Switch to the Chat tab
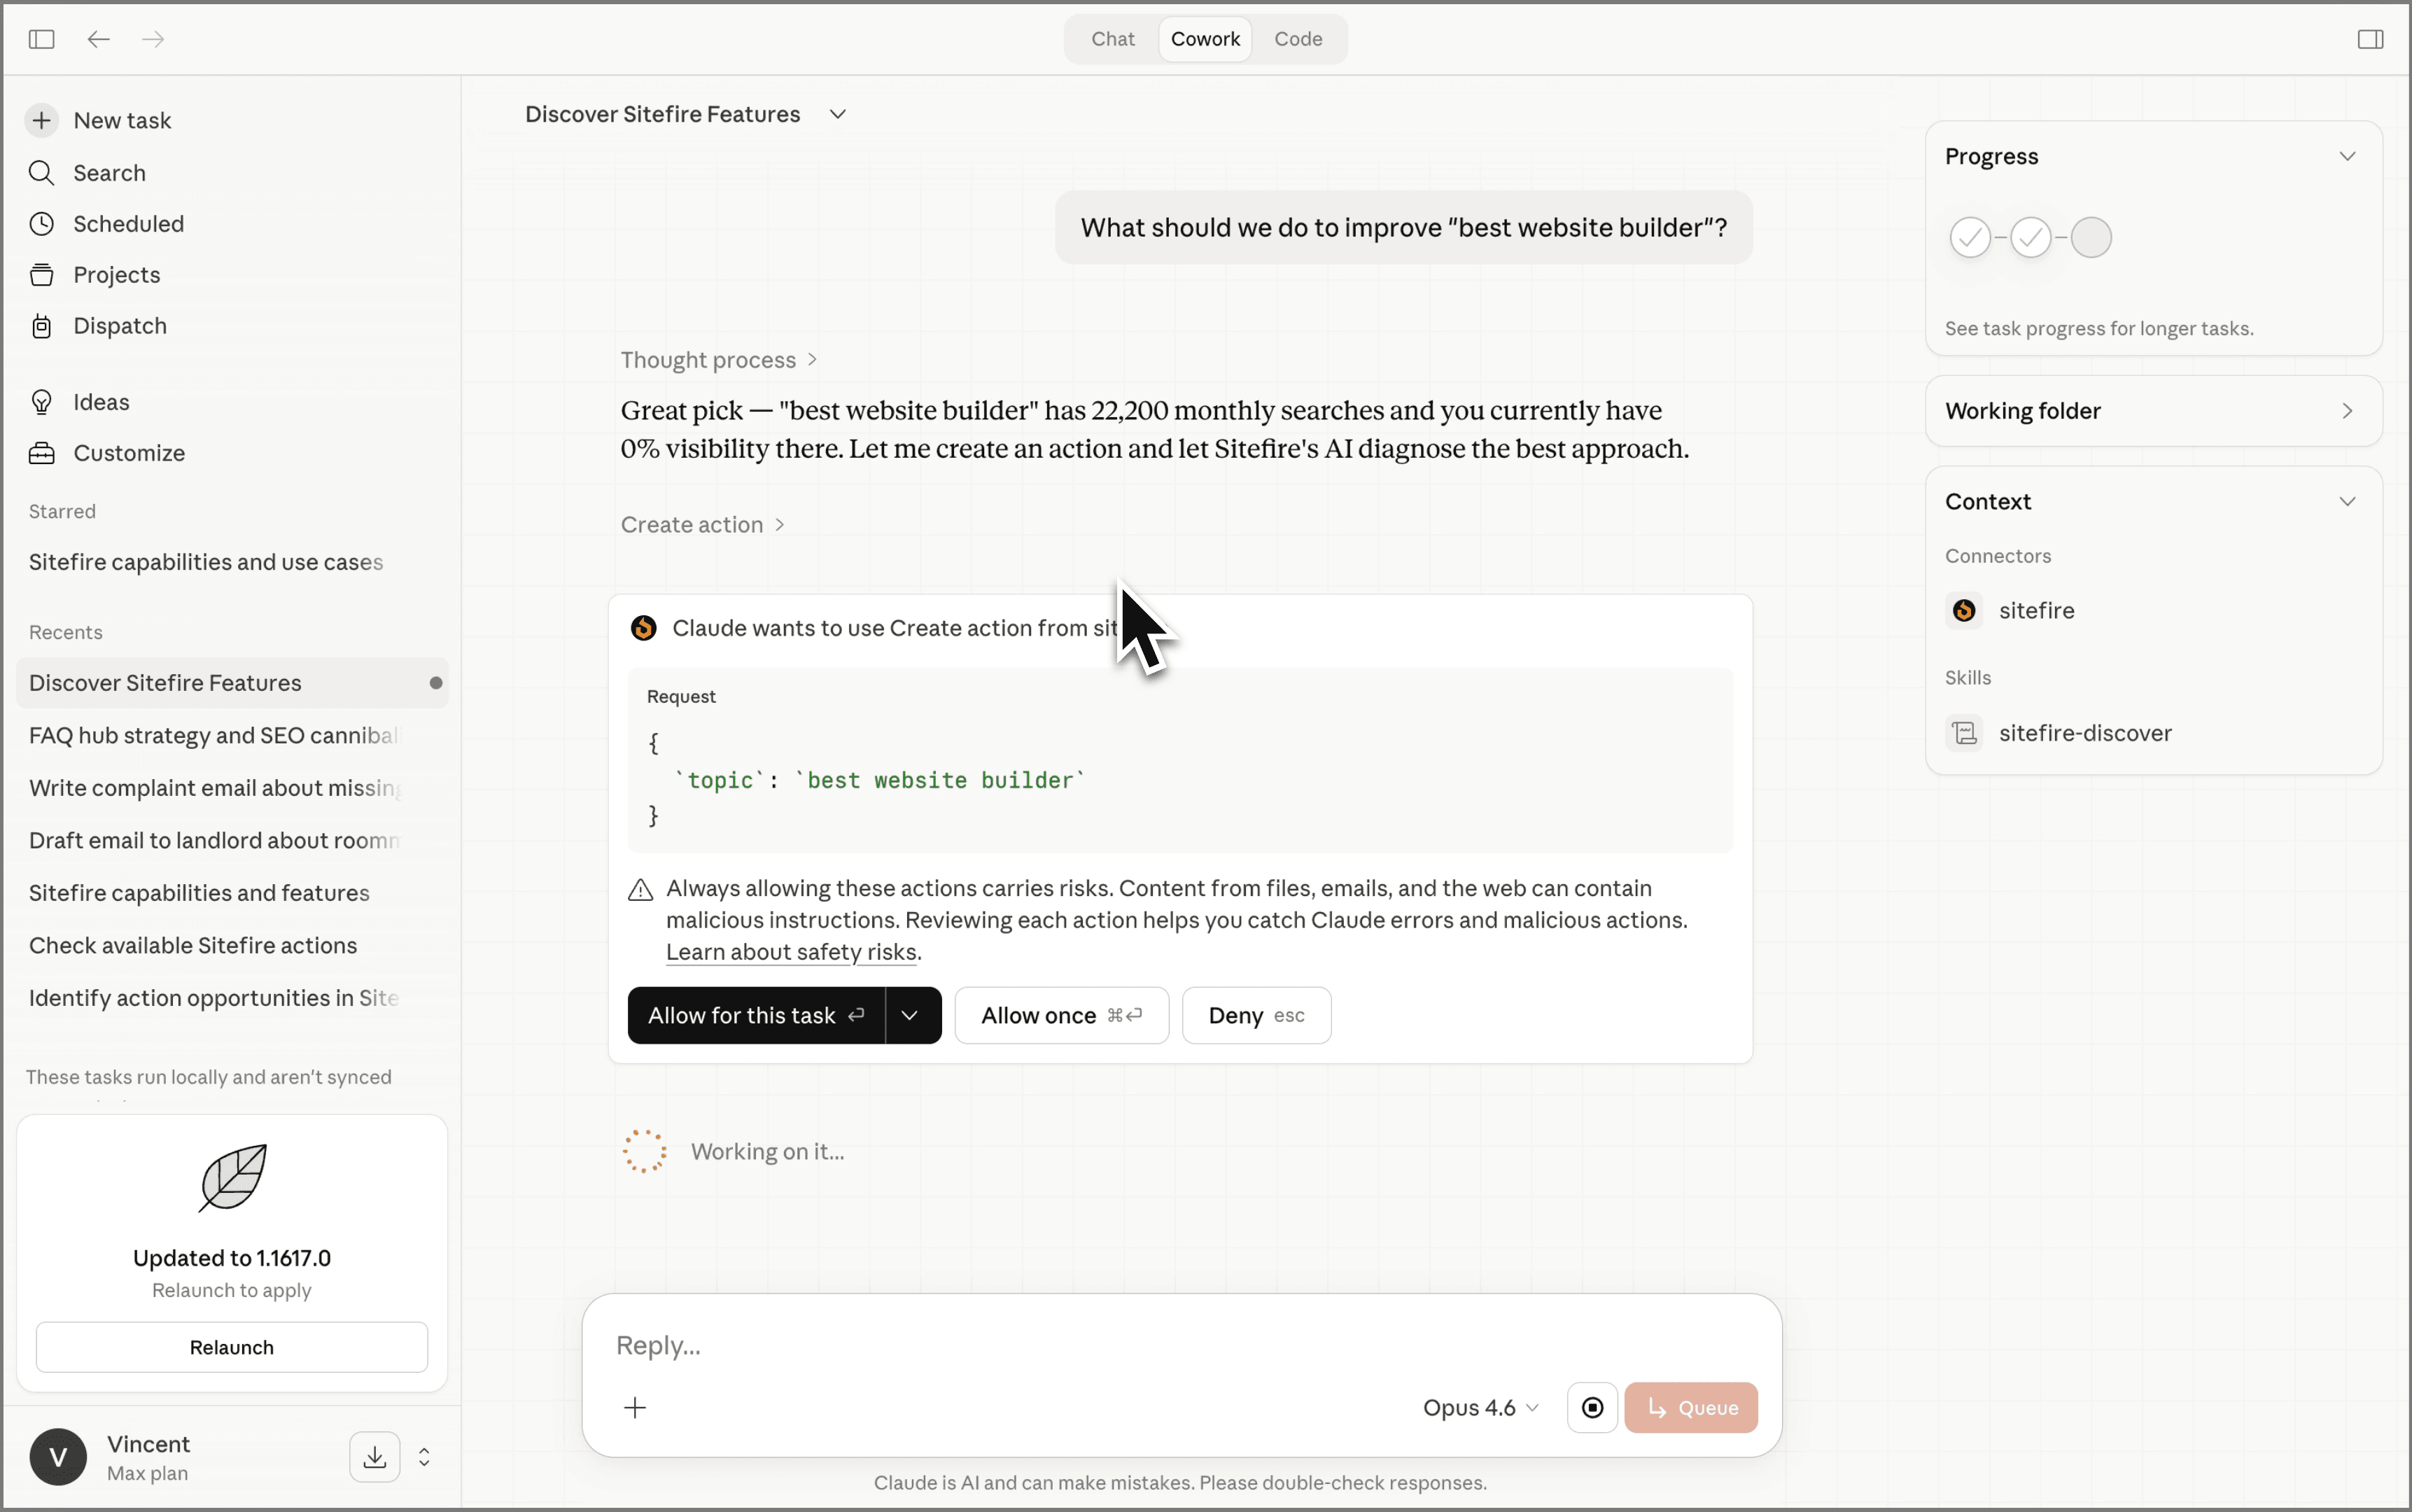 pos(1112,39)
